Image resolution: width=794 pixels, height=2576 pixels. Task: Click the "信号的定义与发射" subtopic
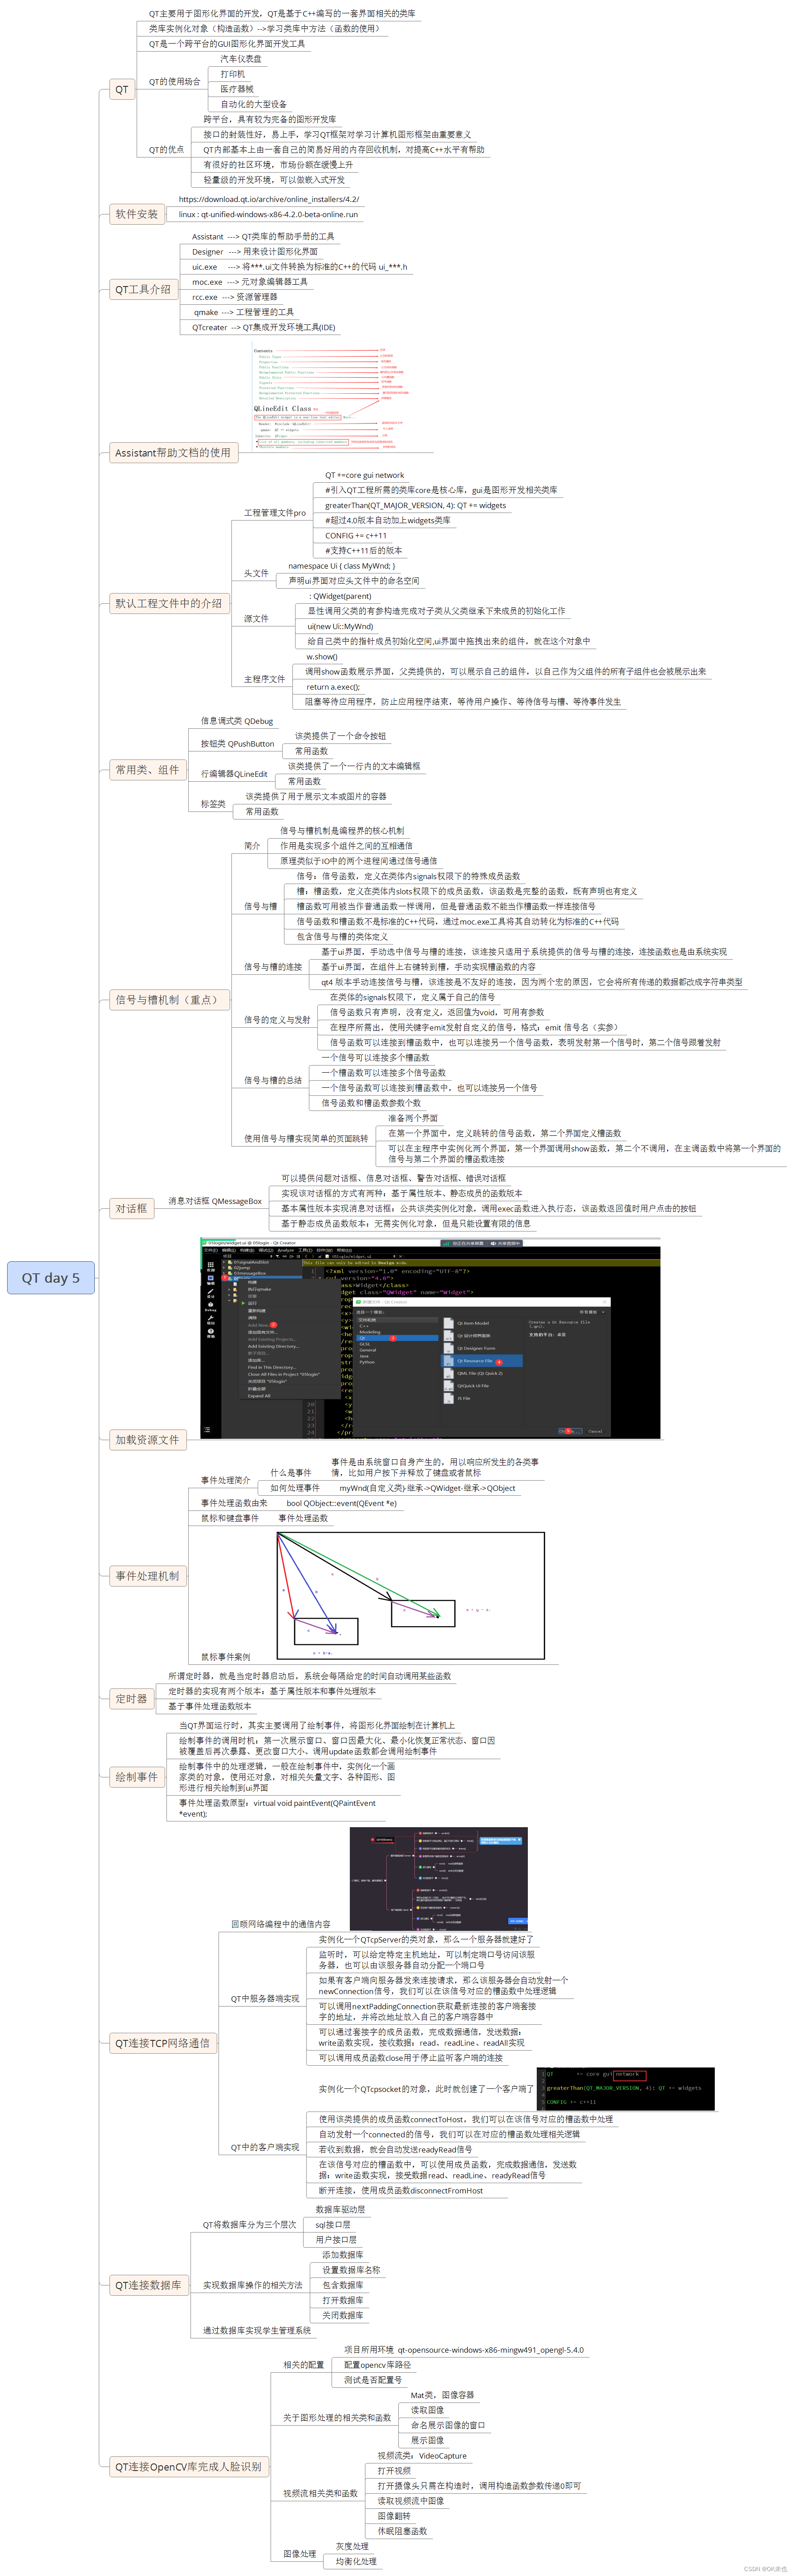tap(277, 1020)
